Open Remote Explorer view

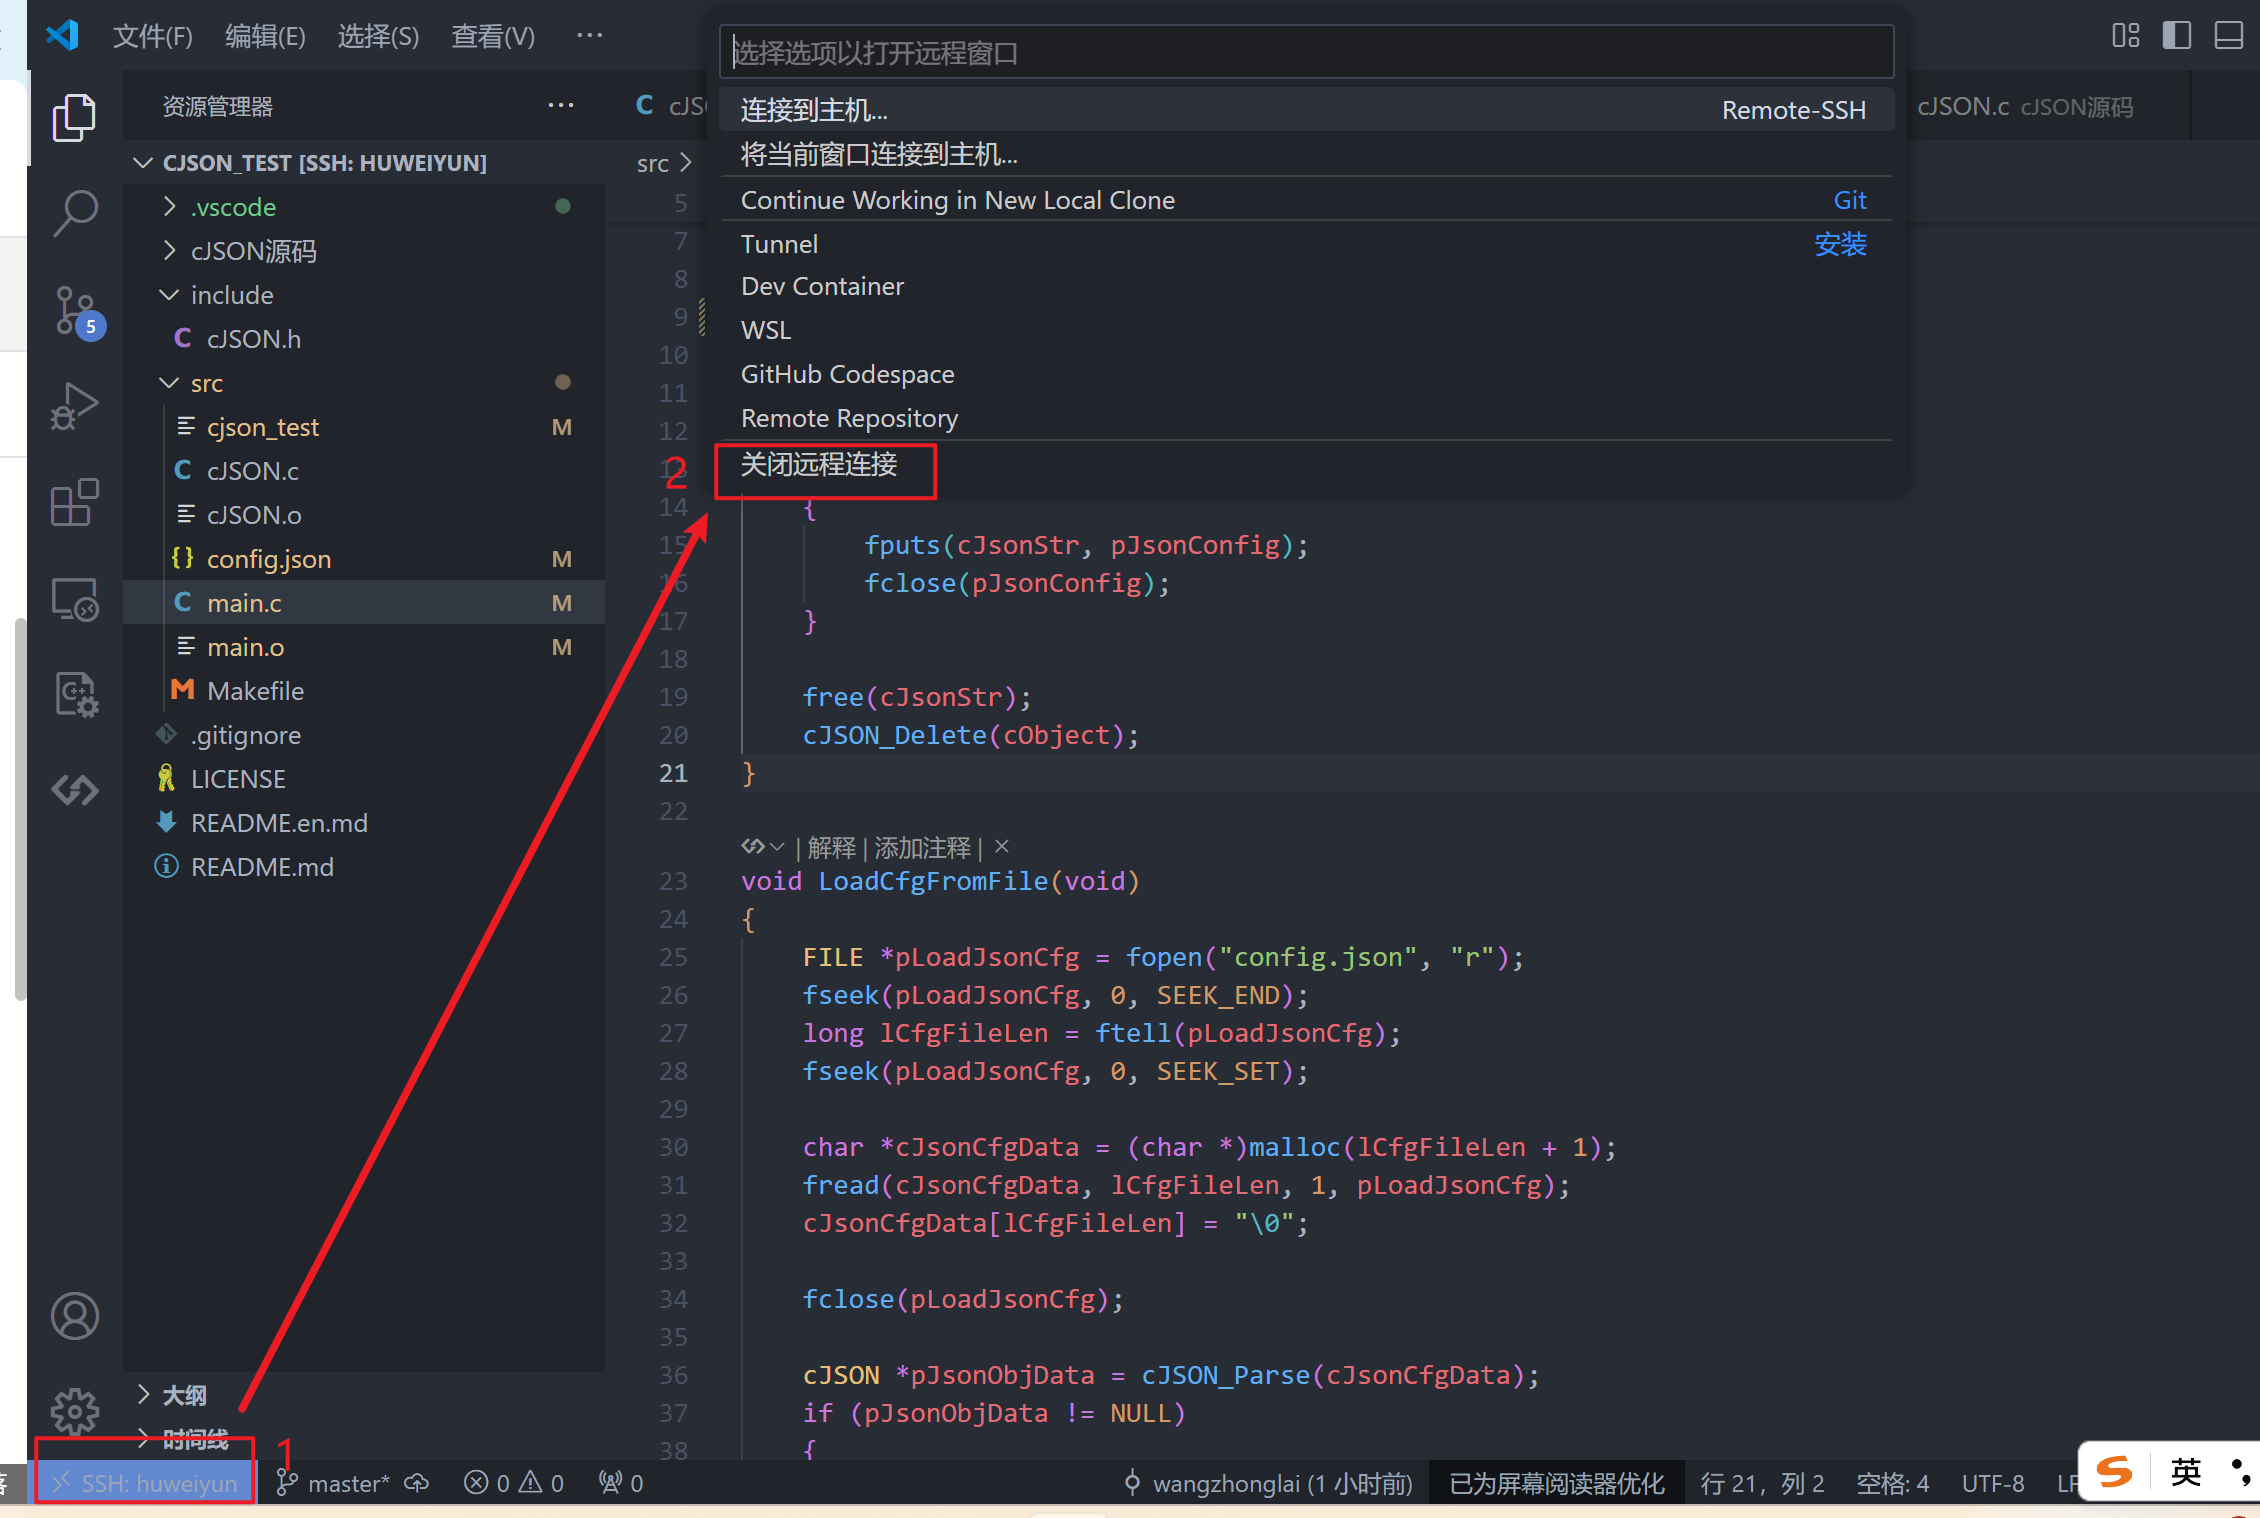pos(75,600)
